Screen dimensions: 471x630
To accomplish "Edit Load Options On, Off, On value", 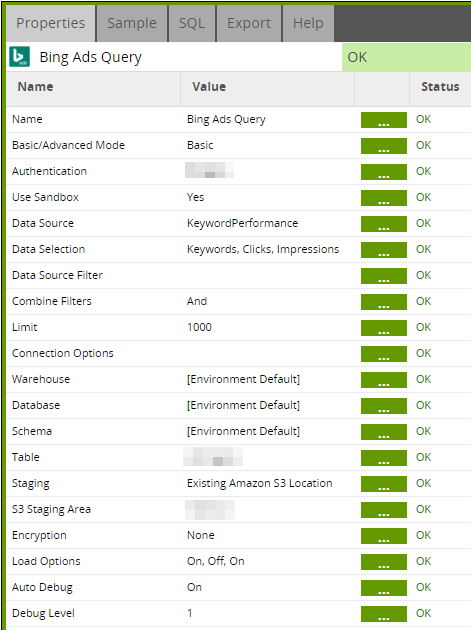I will click(x=215, y=561).
